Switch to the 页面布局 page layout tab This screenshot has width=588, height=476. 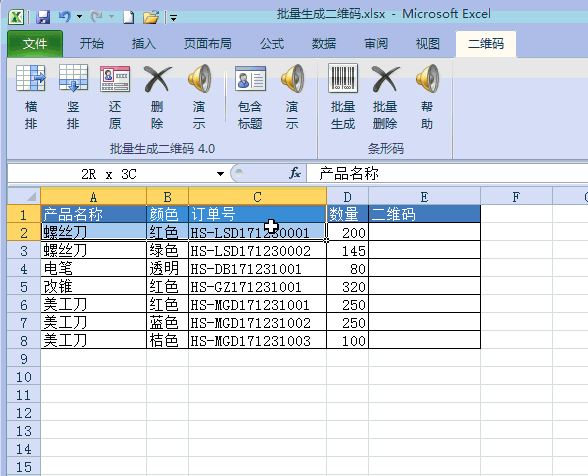click(207, 44)
